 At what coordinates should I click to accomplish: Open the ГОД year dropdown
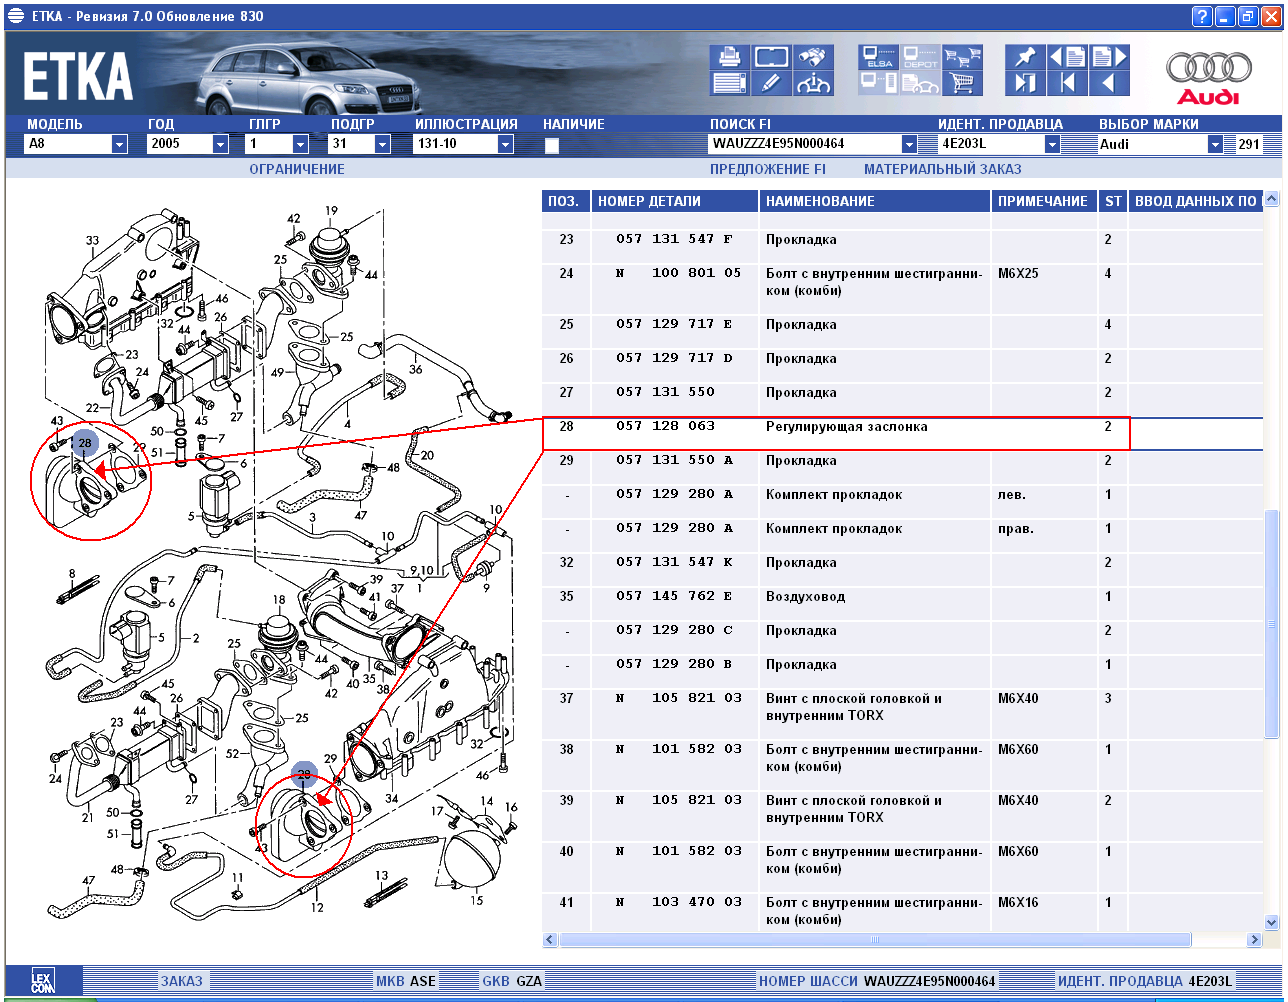tap(220, 144)
